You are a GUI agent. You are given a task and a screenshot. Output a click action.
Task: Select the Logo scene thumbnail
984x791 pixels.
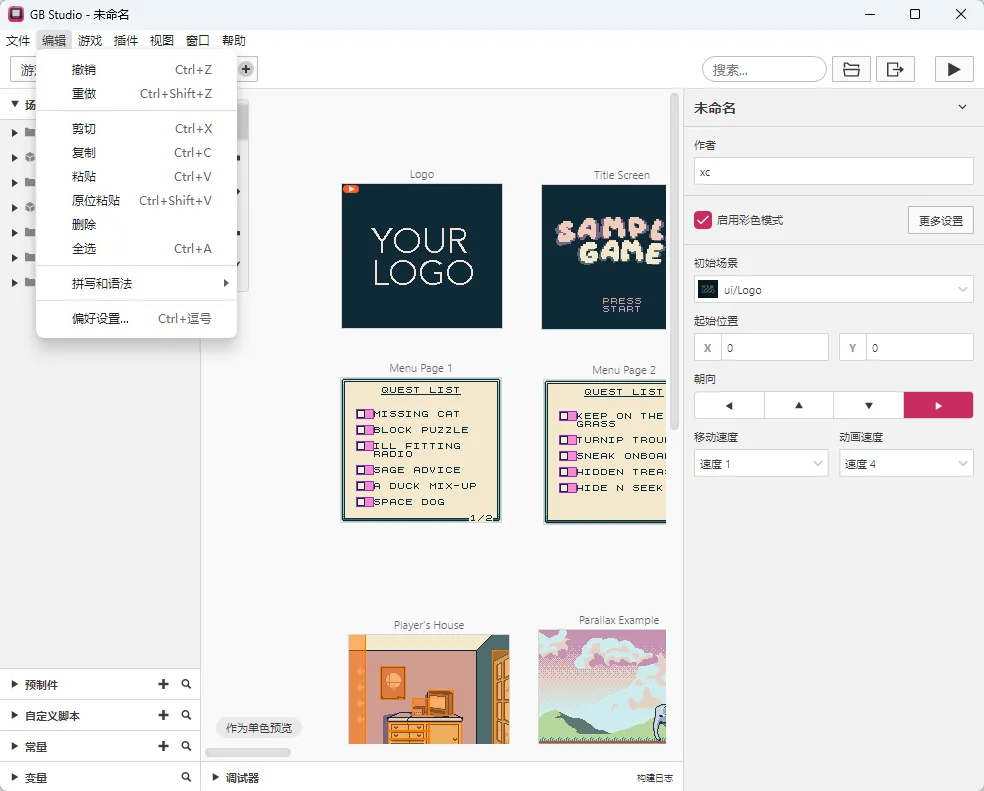(422, 256)
